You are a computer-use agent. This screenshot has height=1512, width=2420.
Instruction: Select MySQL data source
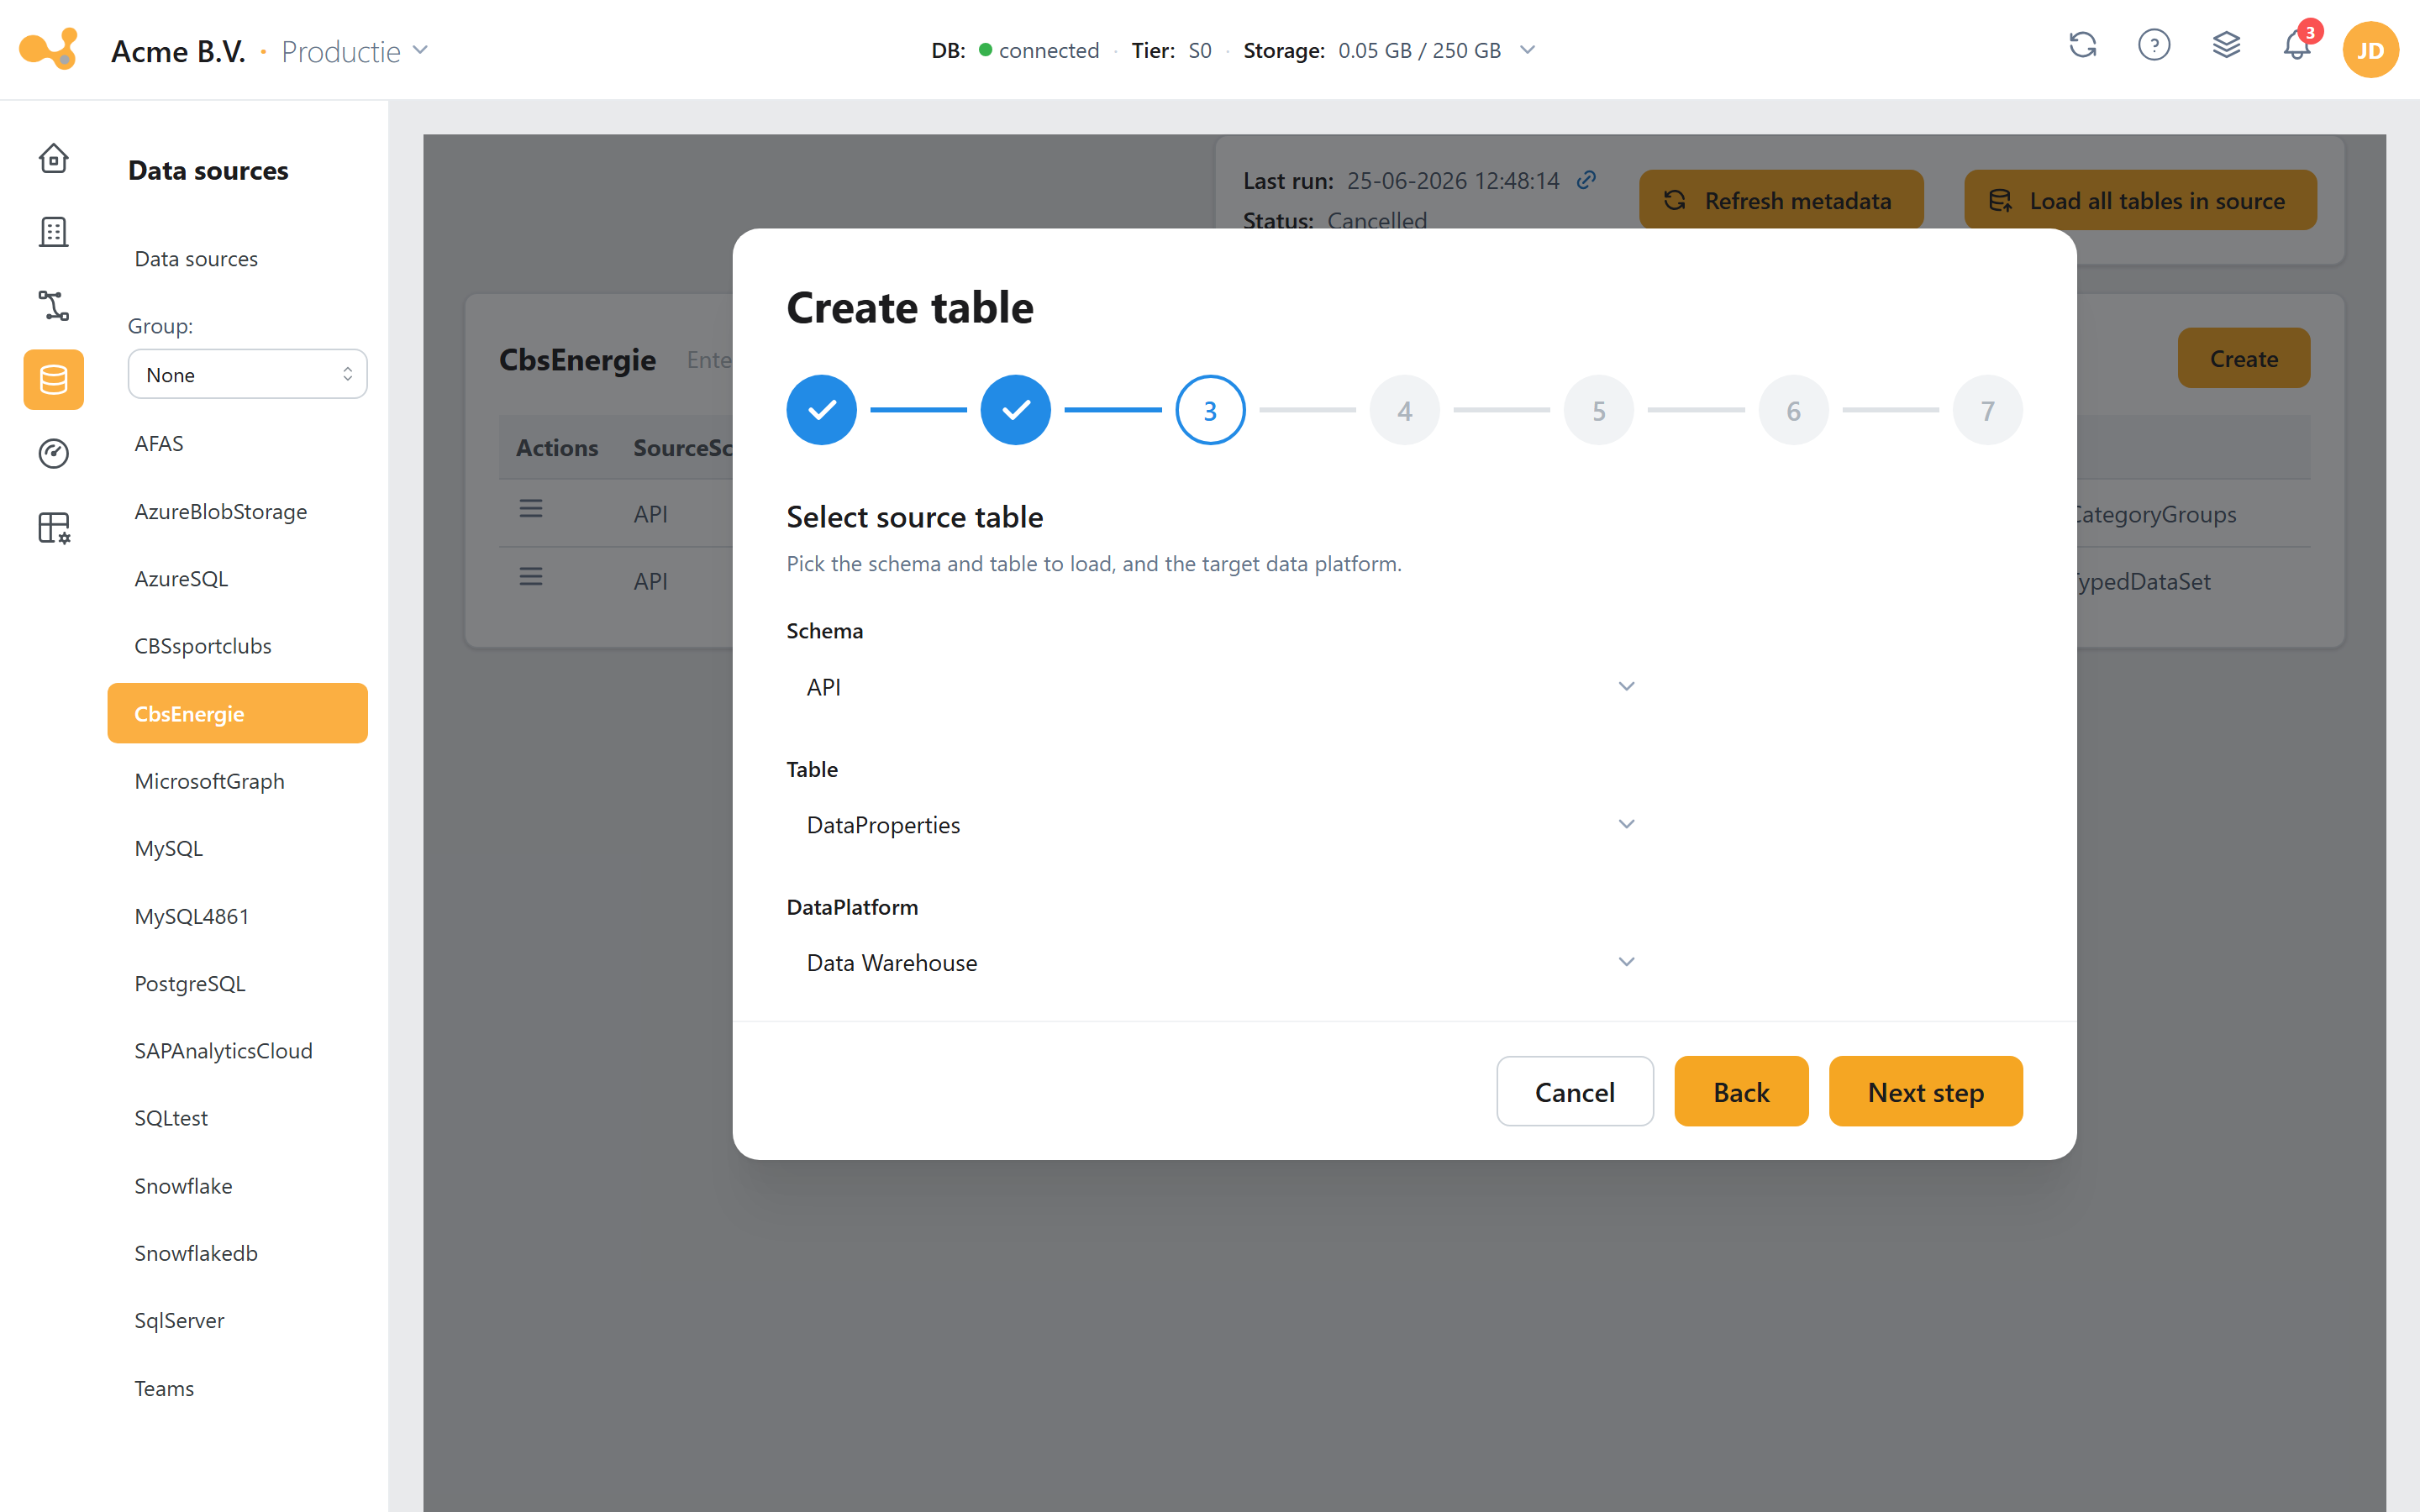point(237,848)
